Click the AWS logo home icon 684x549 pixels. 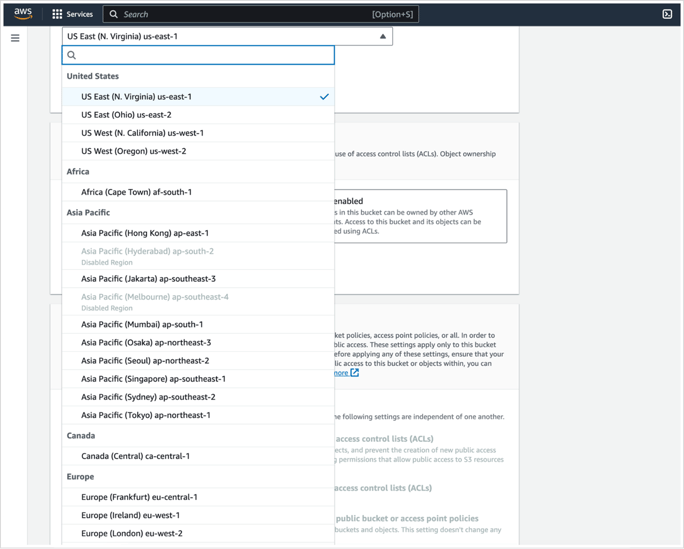22,14
